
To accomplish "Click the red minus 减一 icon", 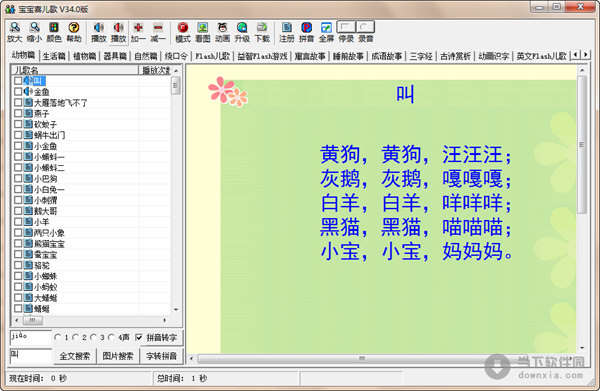I will (158, 27).
